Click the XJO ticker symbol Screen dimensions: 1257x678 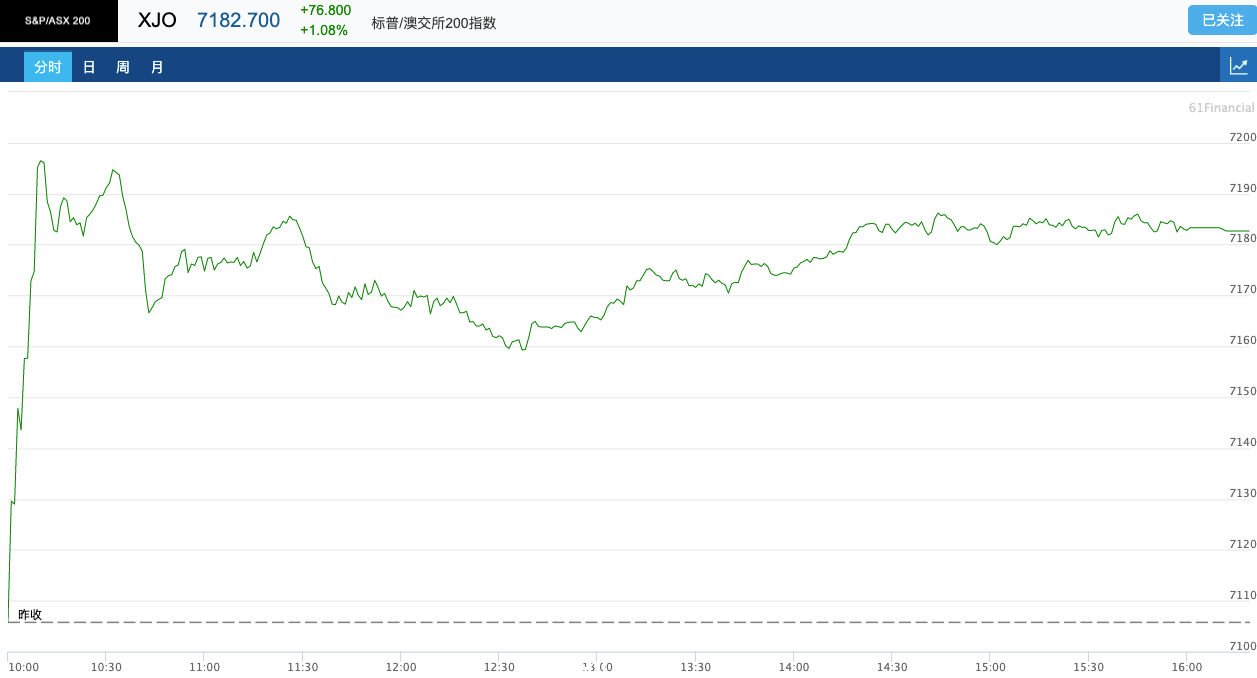click(x=157, y=20)
